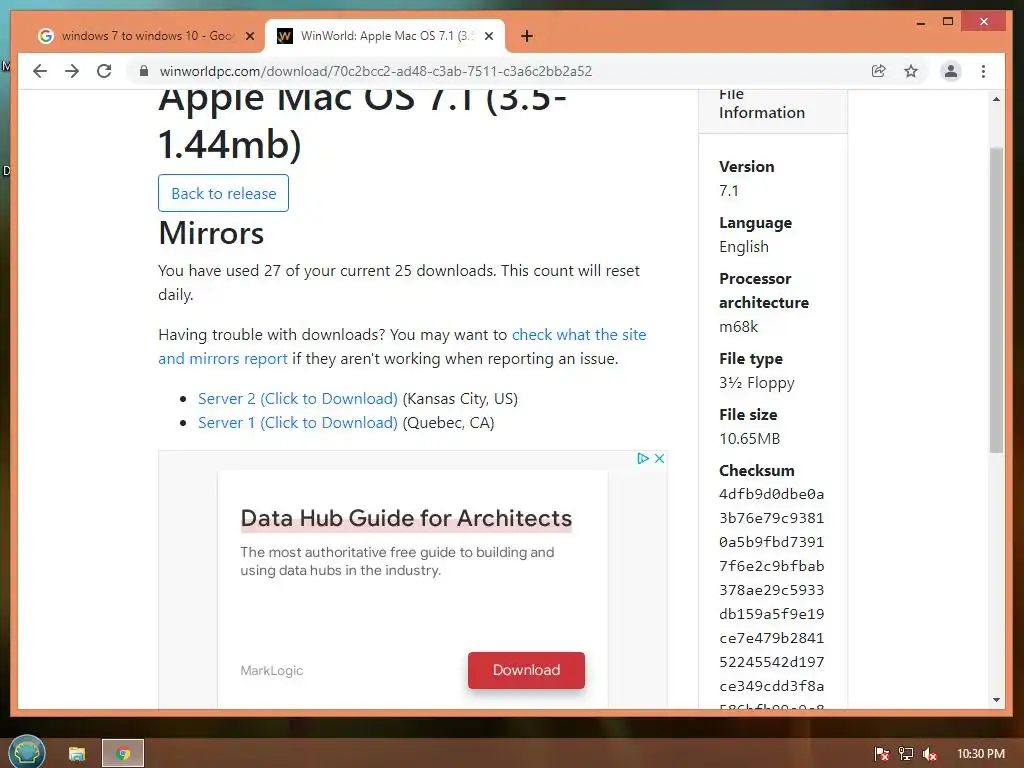
Task: Click scrollbar up arrow
Action: point(996,99)
